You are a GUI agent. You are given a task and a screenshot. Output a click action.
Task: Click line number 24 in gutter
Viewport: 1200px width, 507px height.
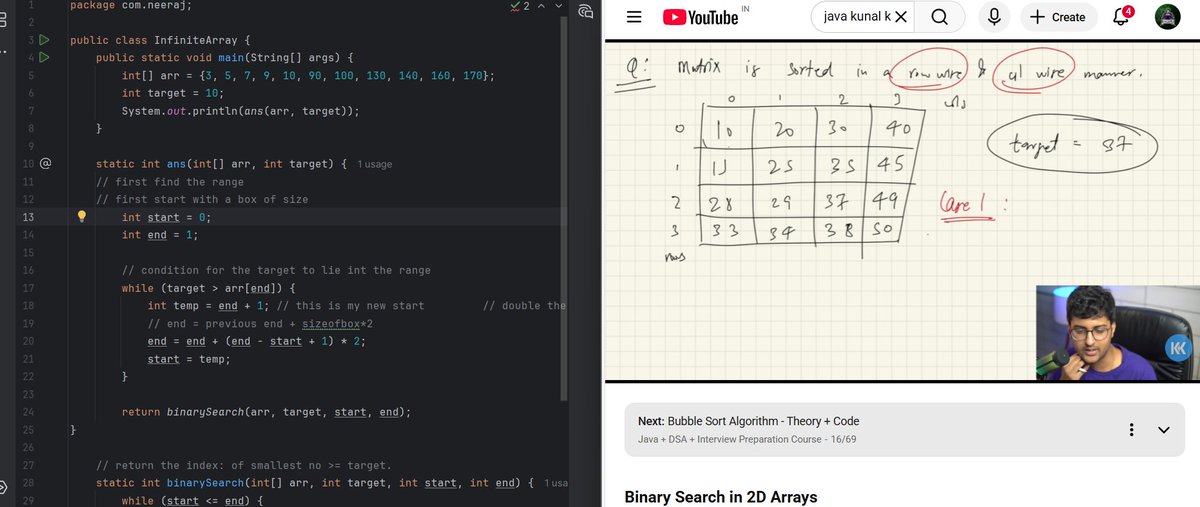(x=27, y=412)
